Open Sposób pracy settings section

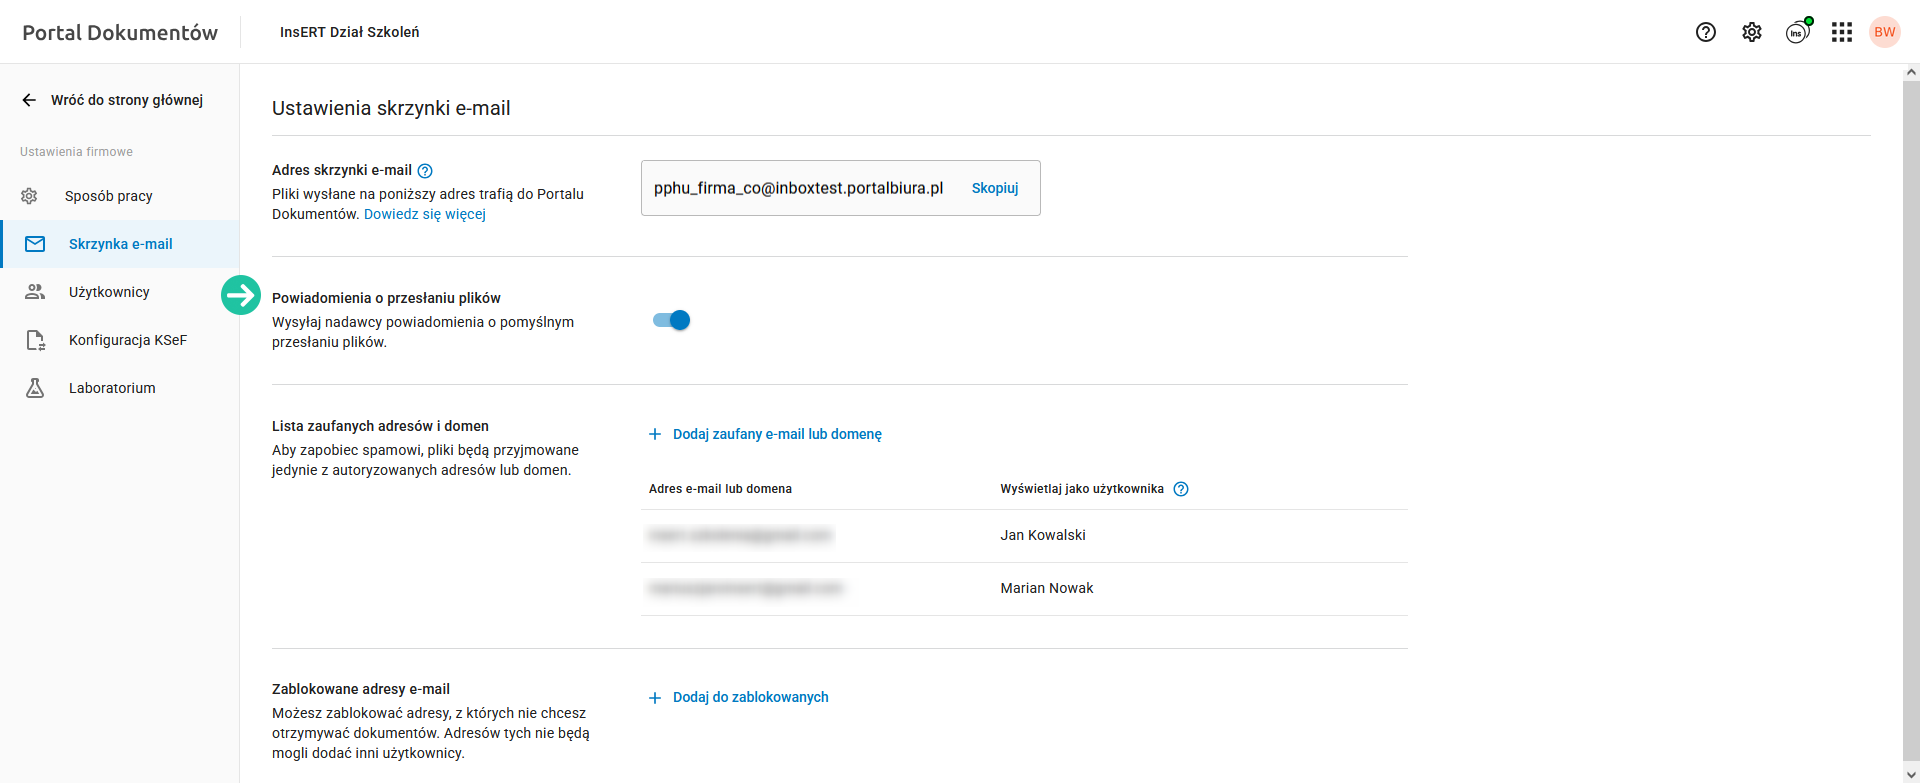[x=108, y=196]
